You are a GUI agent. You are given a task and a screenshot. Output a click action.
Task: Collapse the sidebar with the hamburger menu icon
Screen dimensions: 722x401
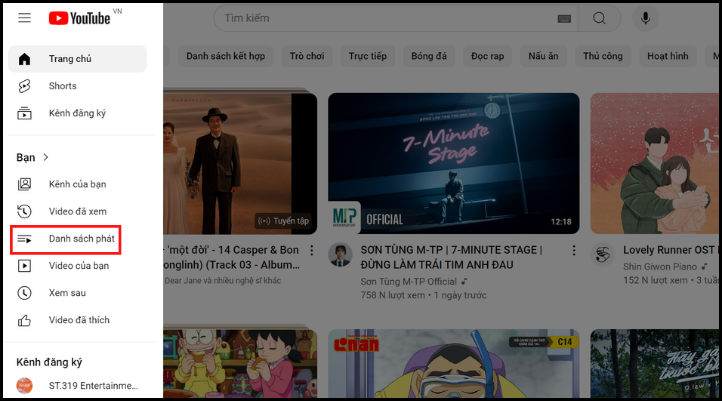(x=24, y=18)
